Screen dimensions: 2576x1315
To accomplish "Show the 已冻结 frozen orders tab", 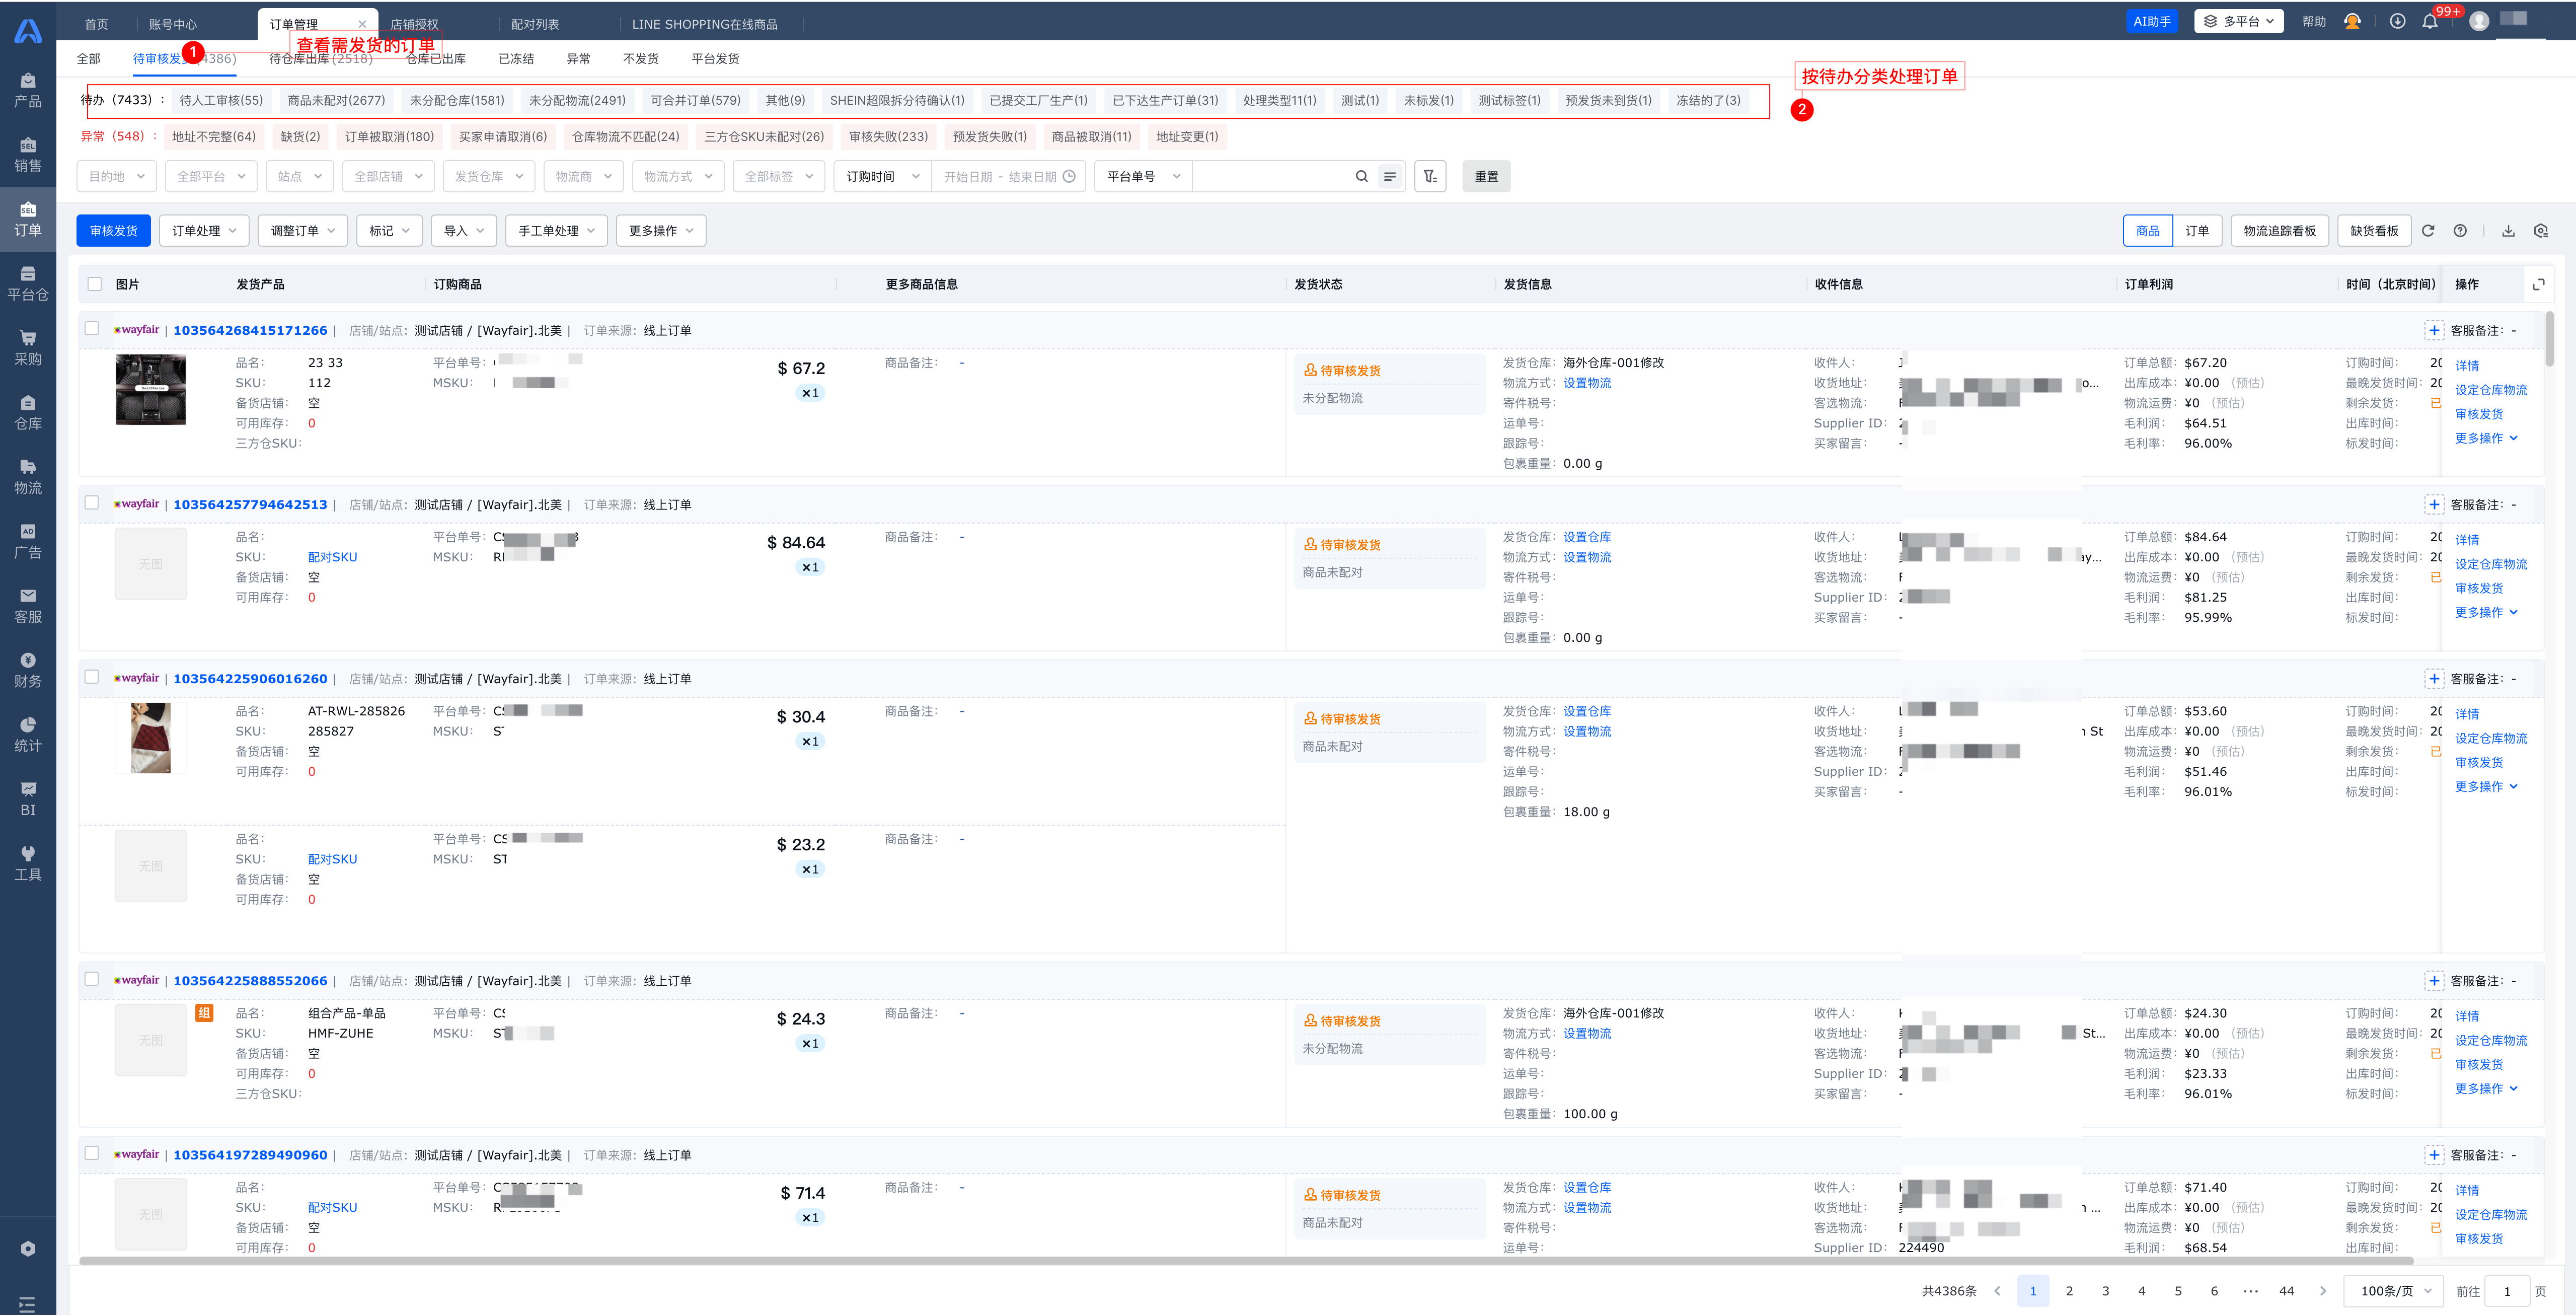I will pos(516,58).
